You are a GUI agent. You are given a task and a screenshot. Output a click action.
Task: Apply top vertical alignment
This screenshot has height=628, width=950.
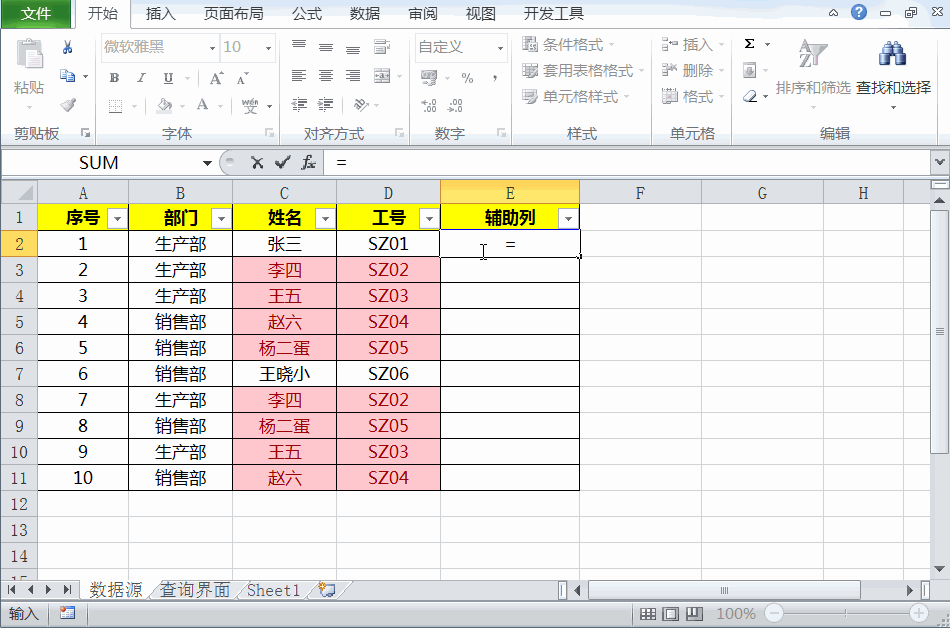tap(299, 46)
